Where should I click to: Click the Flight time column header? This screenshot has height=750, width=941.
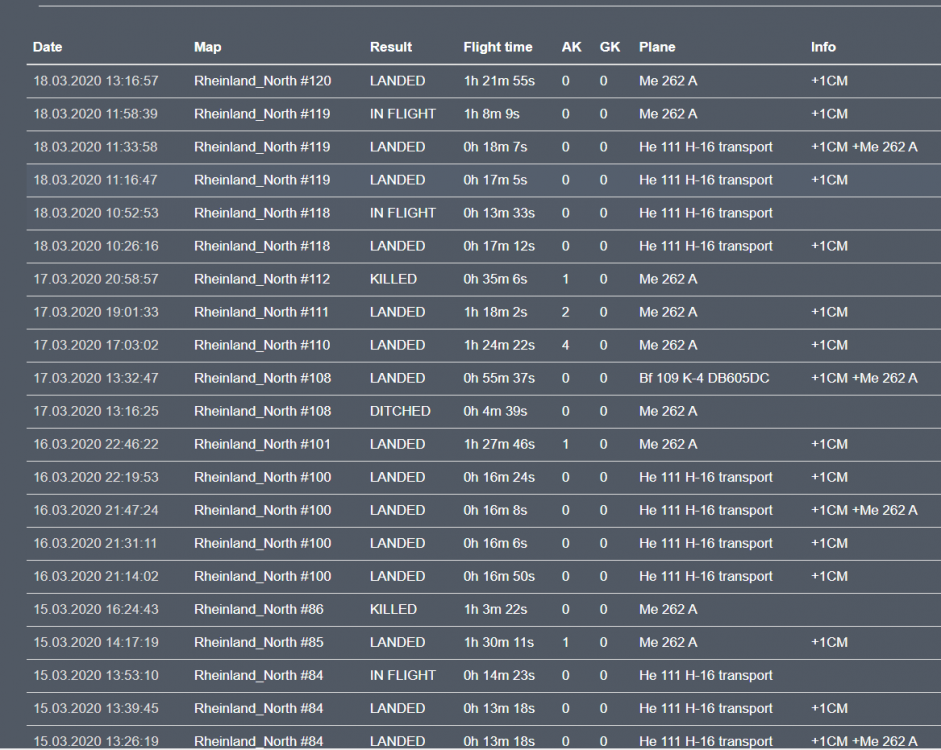(498, 47)
